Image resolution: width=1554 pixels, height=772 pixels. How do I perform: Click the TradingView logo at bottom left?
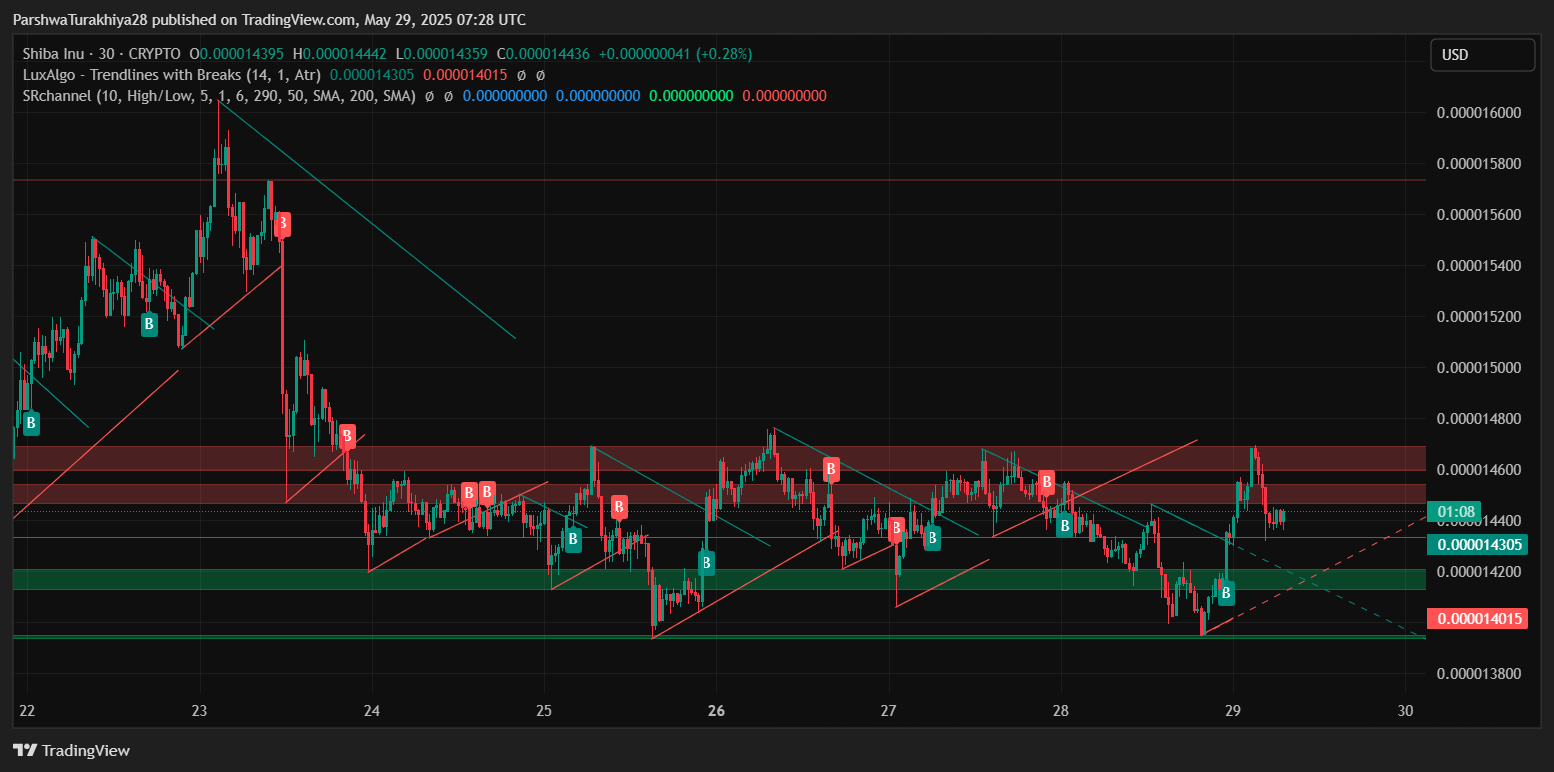(x=71, y=750)
